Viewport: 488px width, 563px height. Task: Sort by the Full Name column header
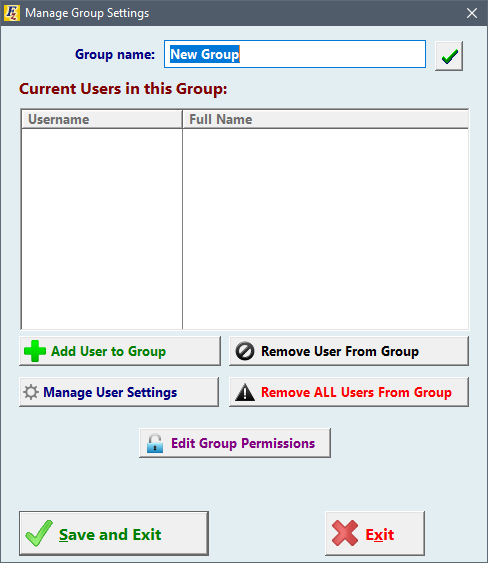(325, 119)
